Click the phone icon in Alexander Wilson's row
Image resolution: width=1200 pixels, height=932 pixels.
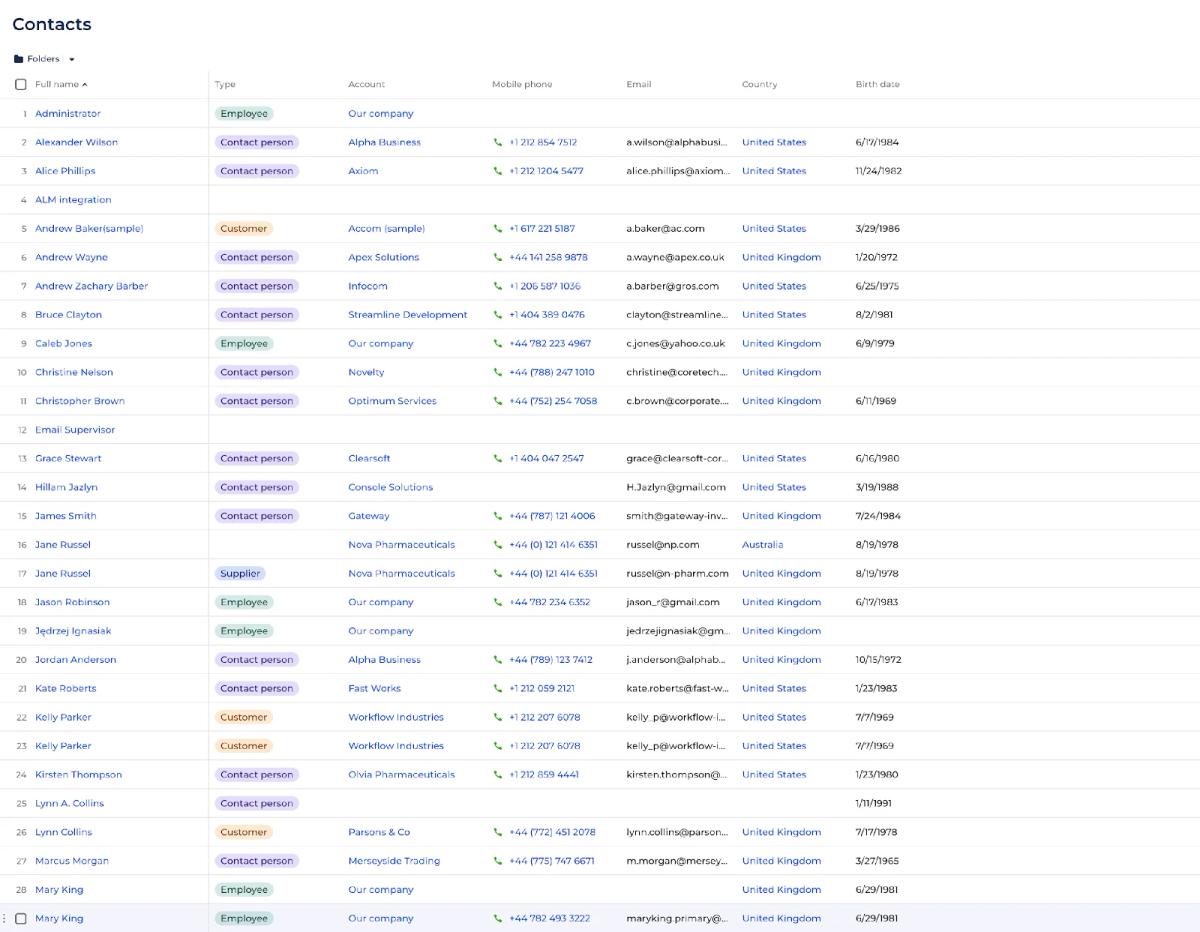[498, 142]
